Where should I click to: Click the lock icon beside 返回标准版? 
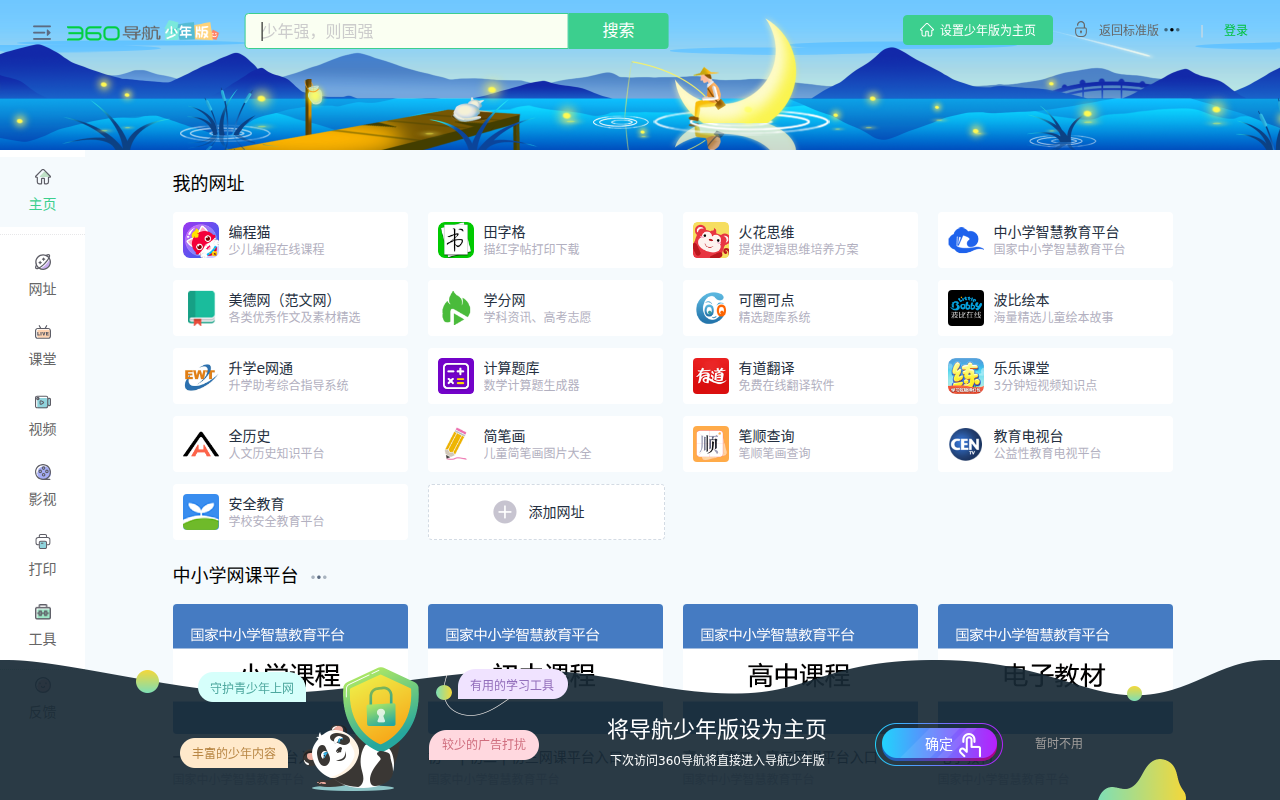tap(1081, 30)
